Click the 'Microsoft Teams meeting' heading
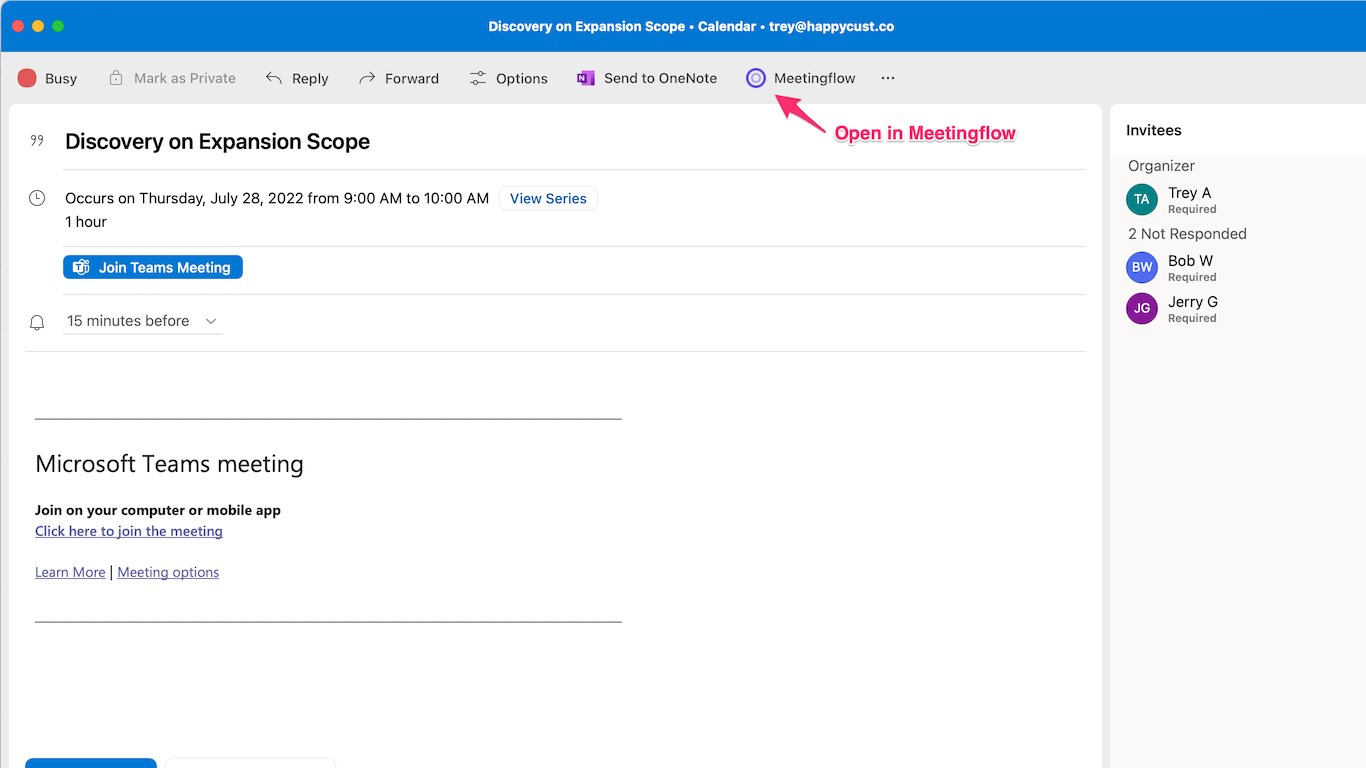Screen dimensions: 1366x768 [x=169, y=464]
